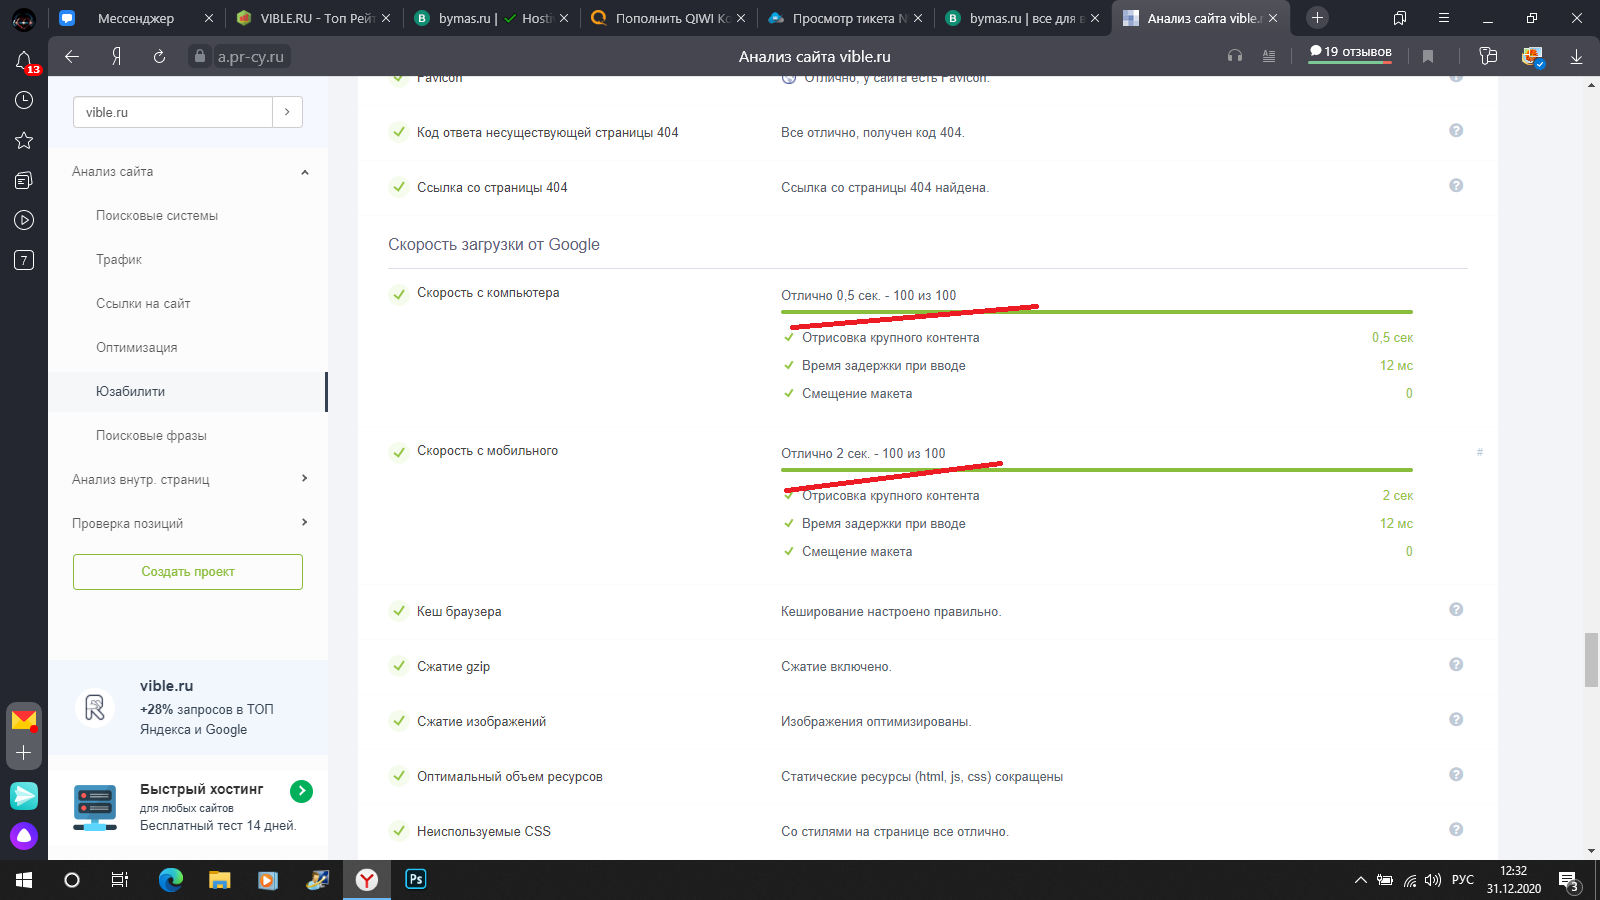Image resolution: width=1600 pixels, height=900 pixels.
Task: Open browser history clock icon
Action: tap(24, 100)
